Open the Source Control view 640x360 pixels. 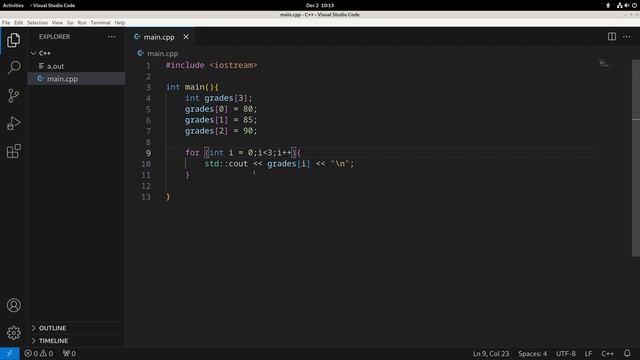[13, 96]
